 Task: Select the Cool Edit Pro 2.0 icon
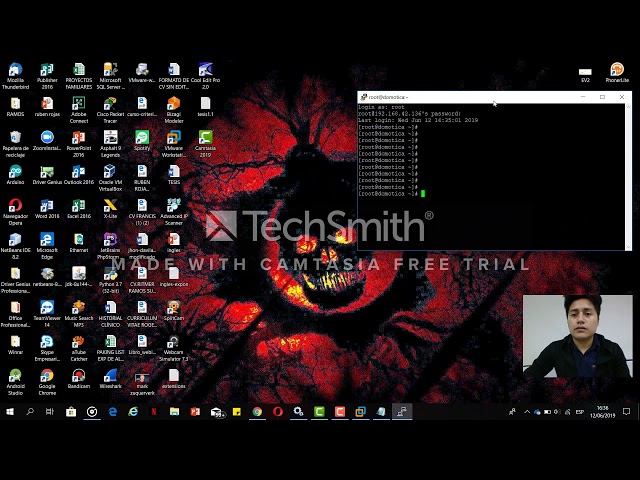[205, 76]
